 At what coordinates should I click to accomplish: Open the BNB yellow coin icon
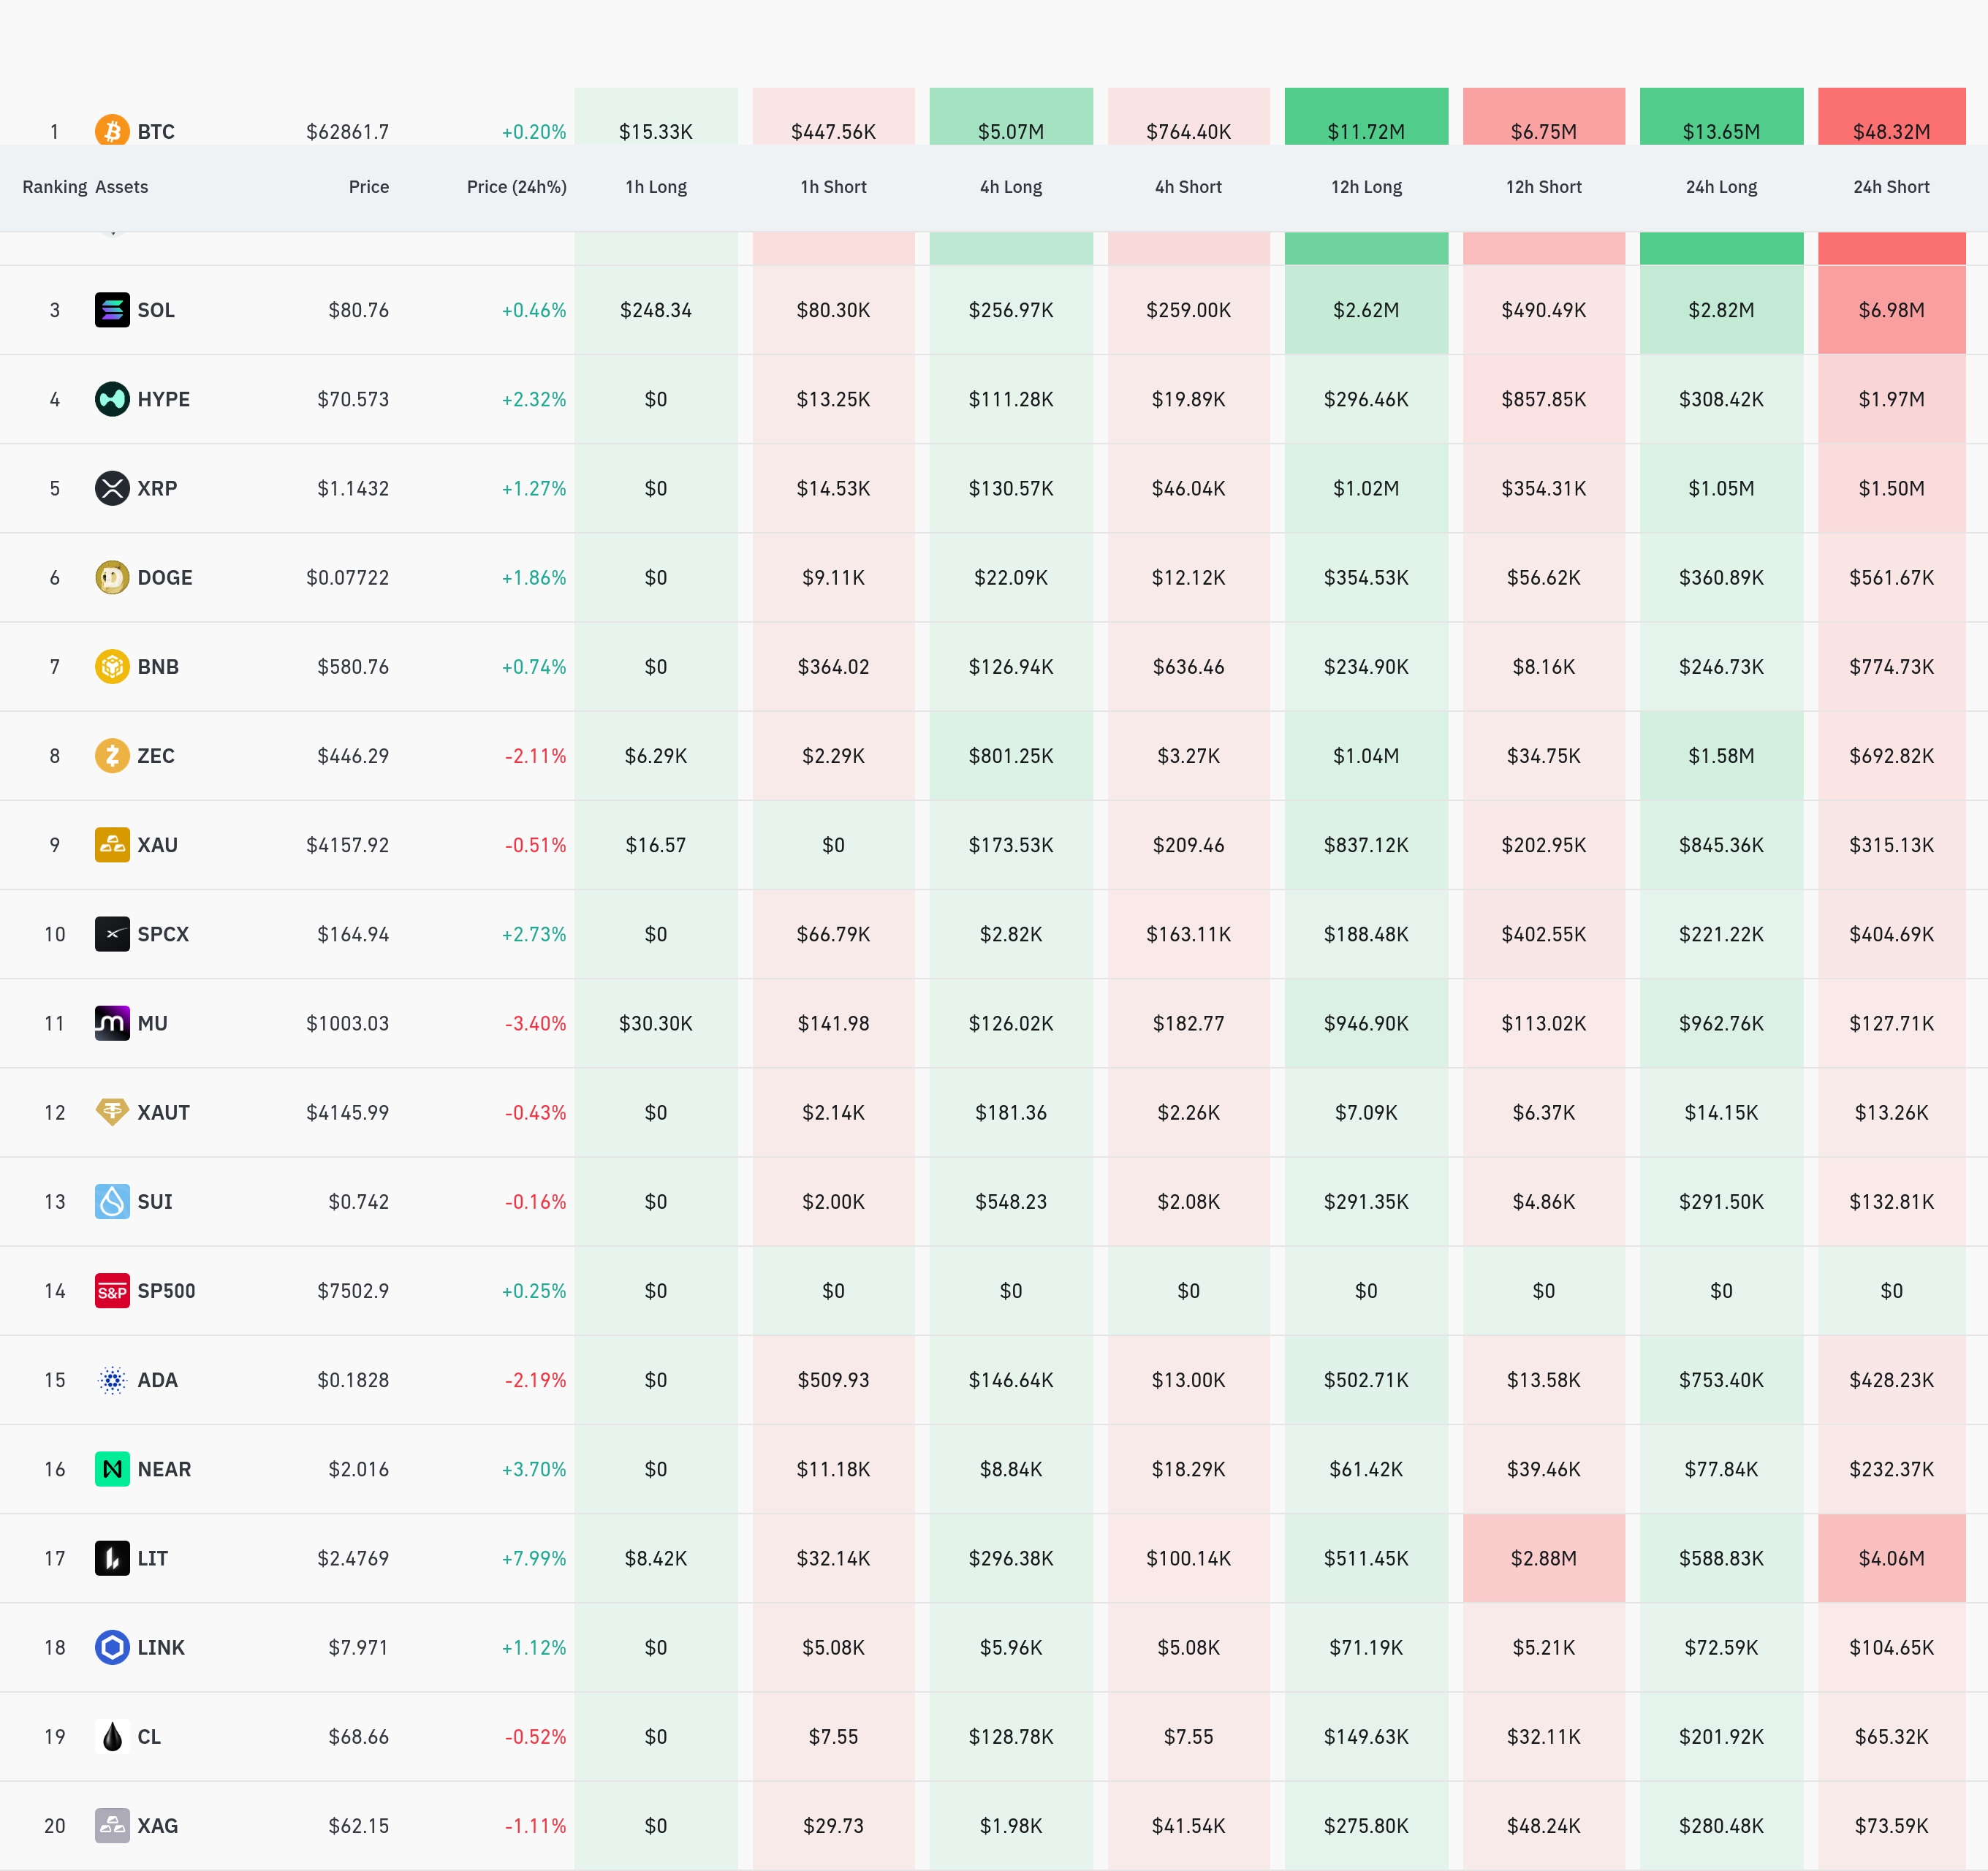112,666
